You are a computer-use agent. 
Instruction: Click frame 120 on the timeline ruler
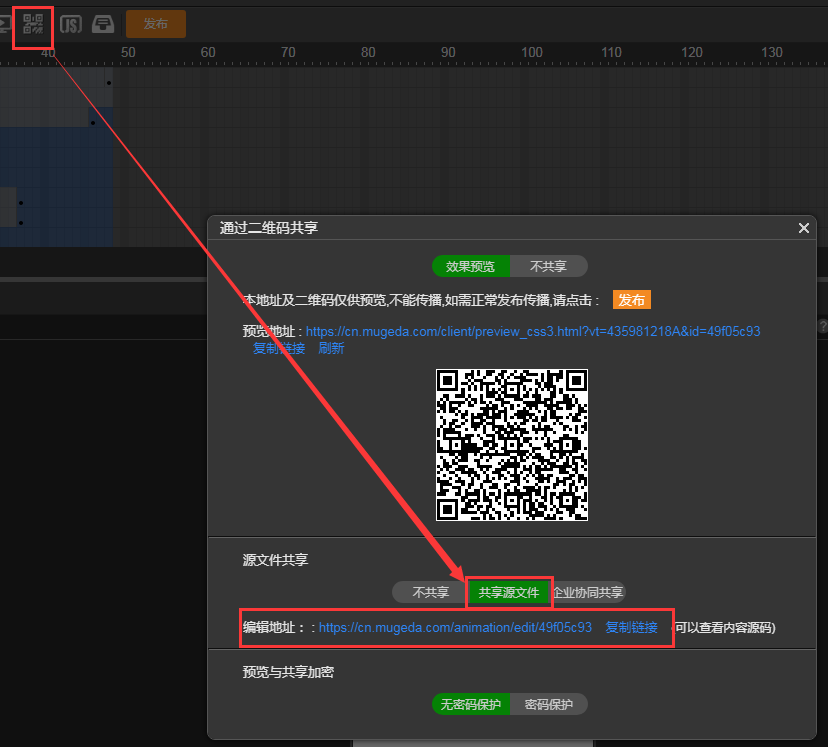[x=692, y=52]
